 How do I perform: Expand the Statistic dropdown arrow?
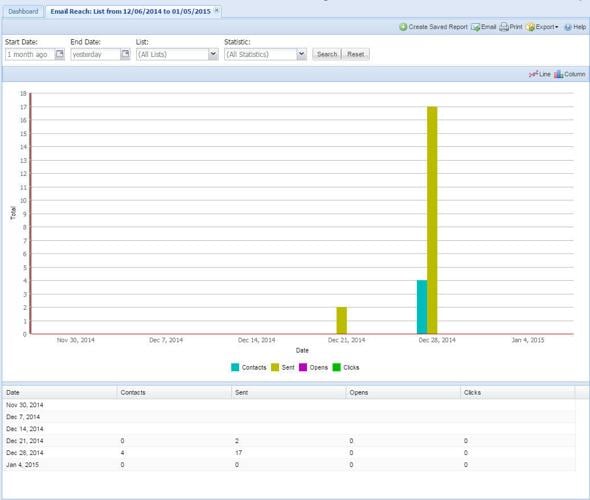(301, 55)
